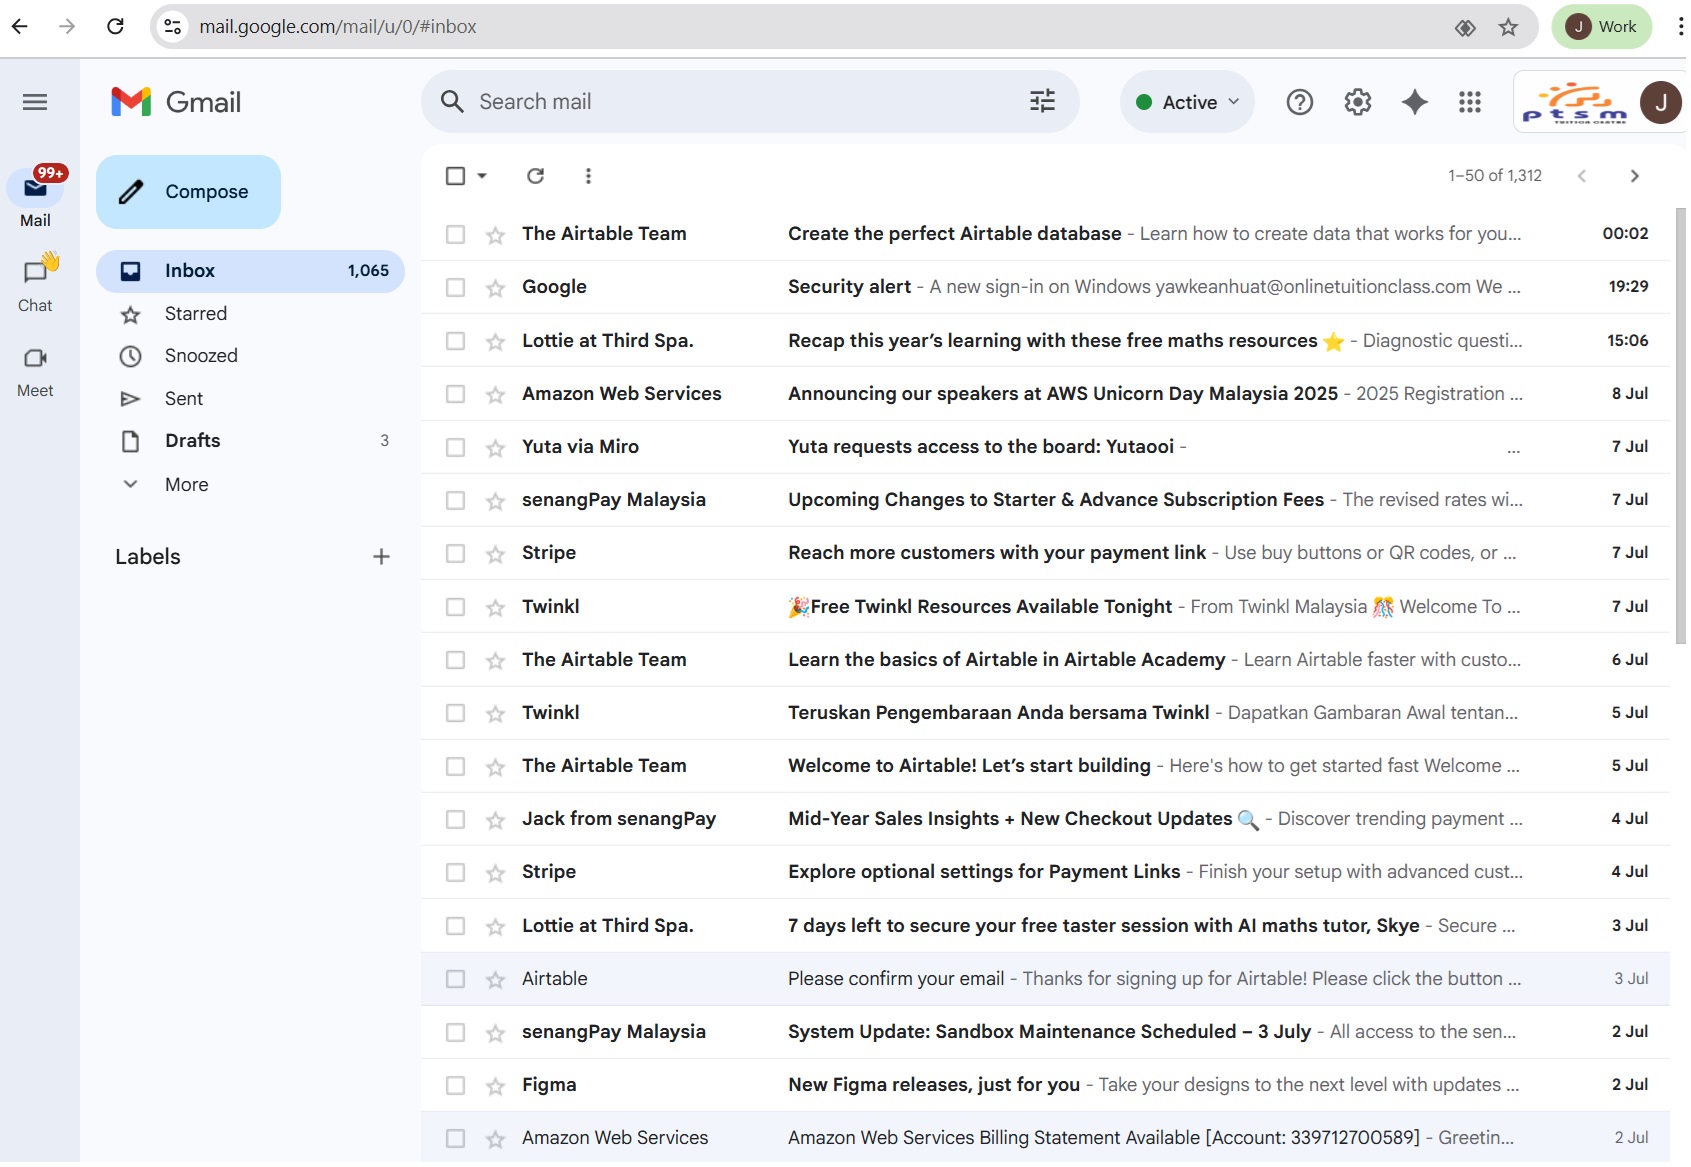Refresh the inbox

[536, 175]
